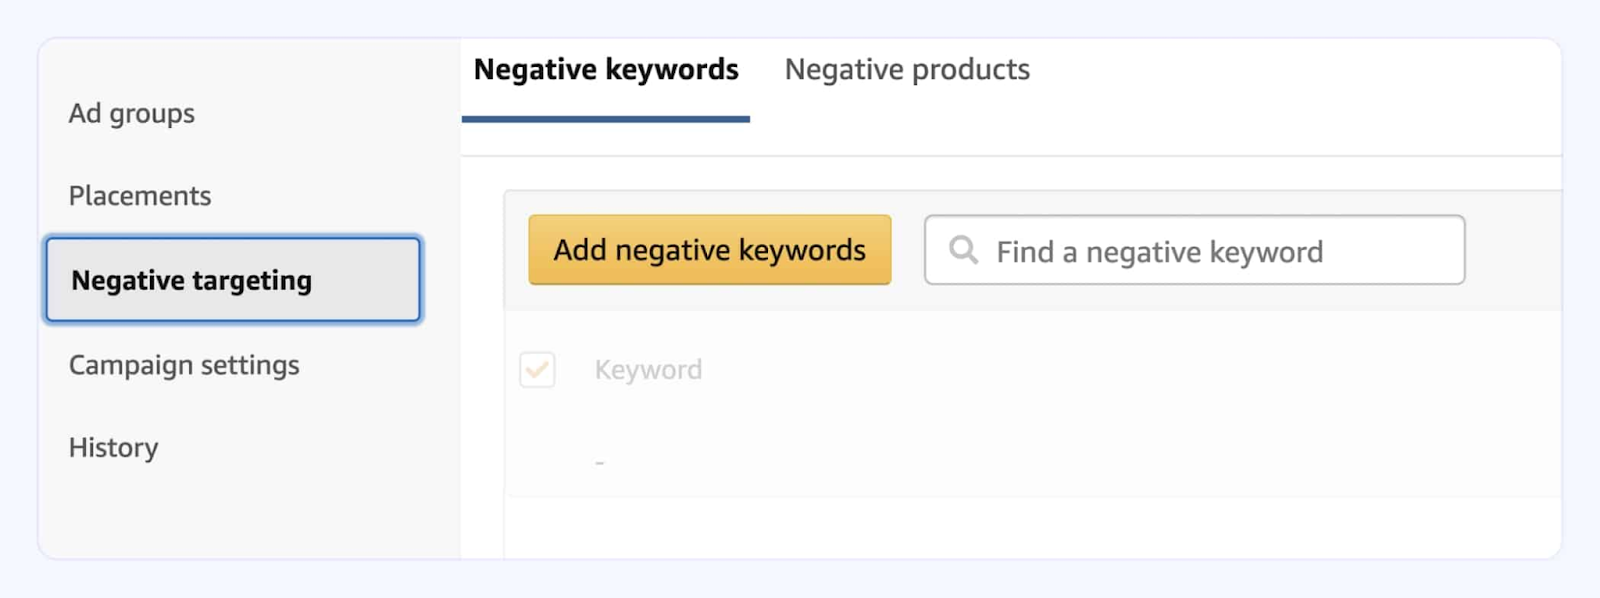The width and height of the screenshot is (1600, 598).
Task: Switch to the Negative products tab
Action: click(907, 70)
